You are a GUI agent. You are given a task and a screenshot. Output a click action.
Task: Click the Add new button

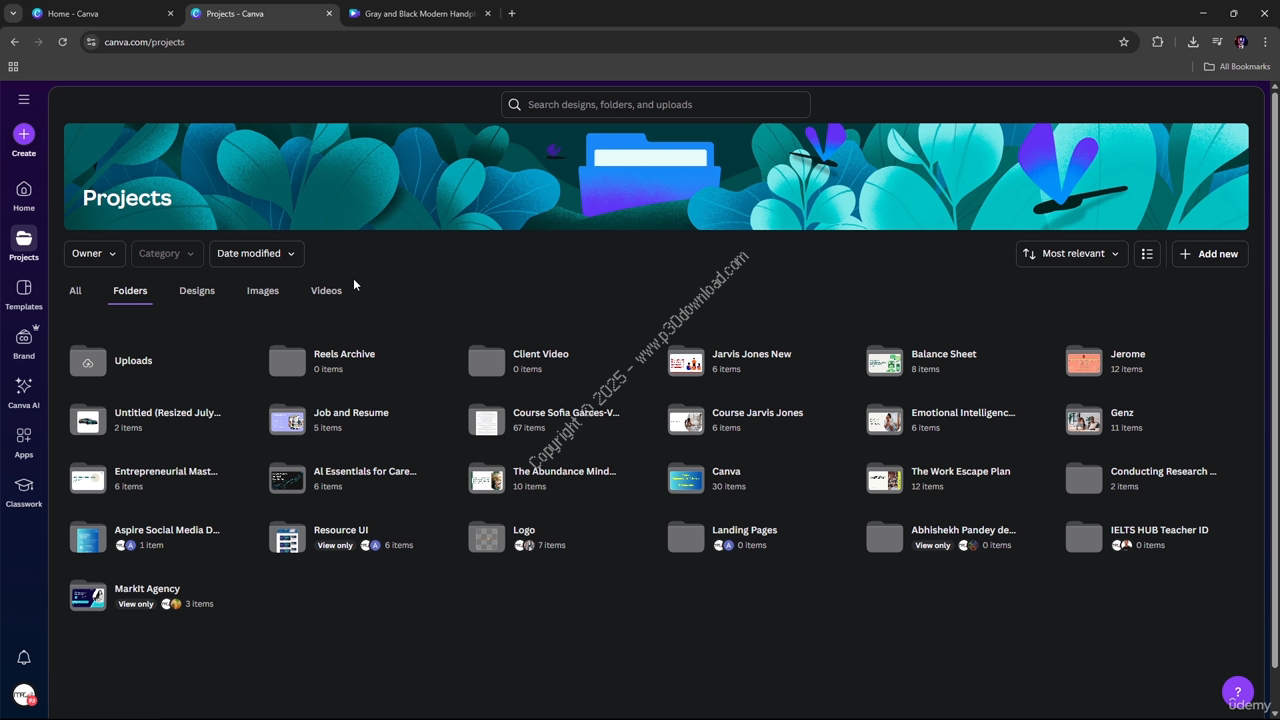pyautogui.click(x=1210, y=254)
